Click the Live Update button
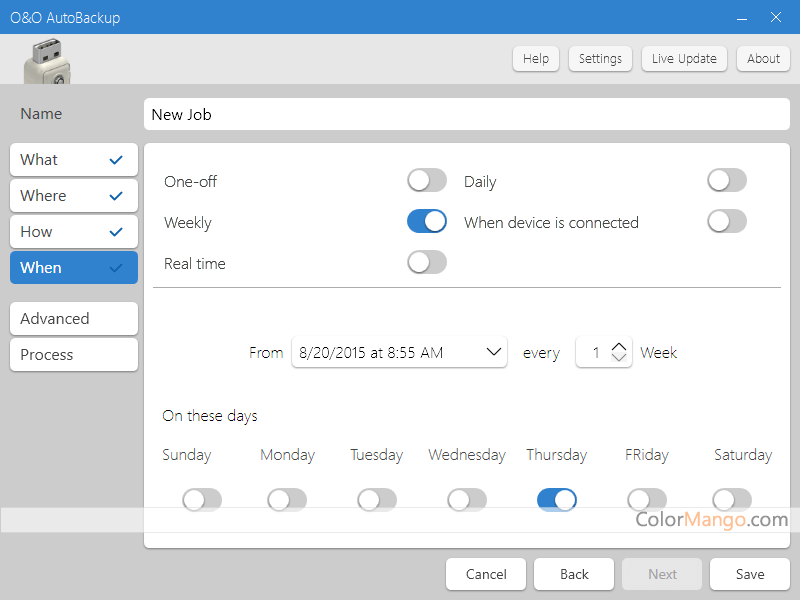Viewport: 800px width, 600px height. pyautogui.click(x=684, y=59)
